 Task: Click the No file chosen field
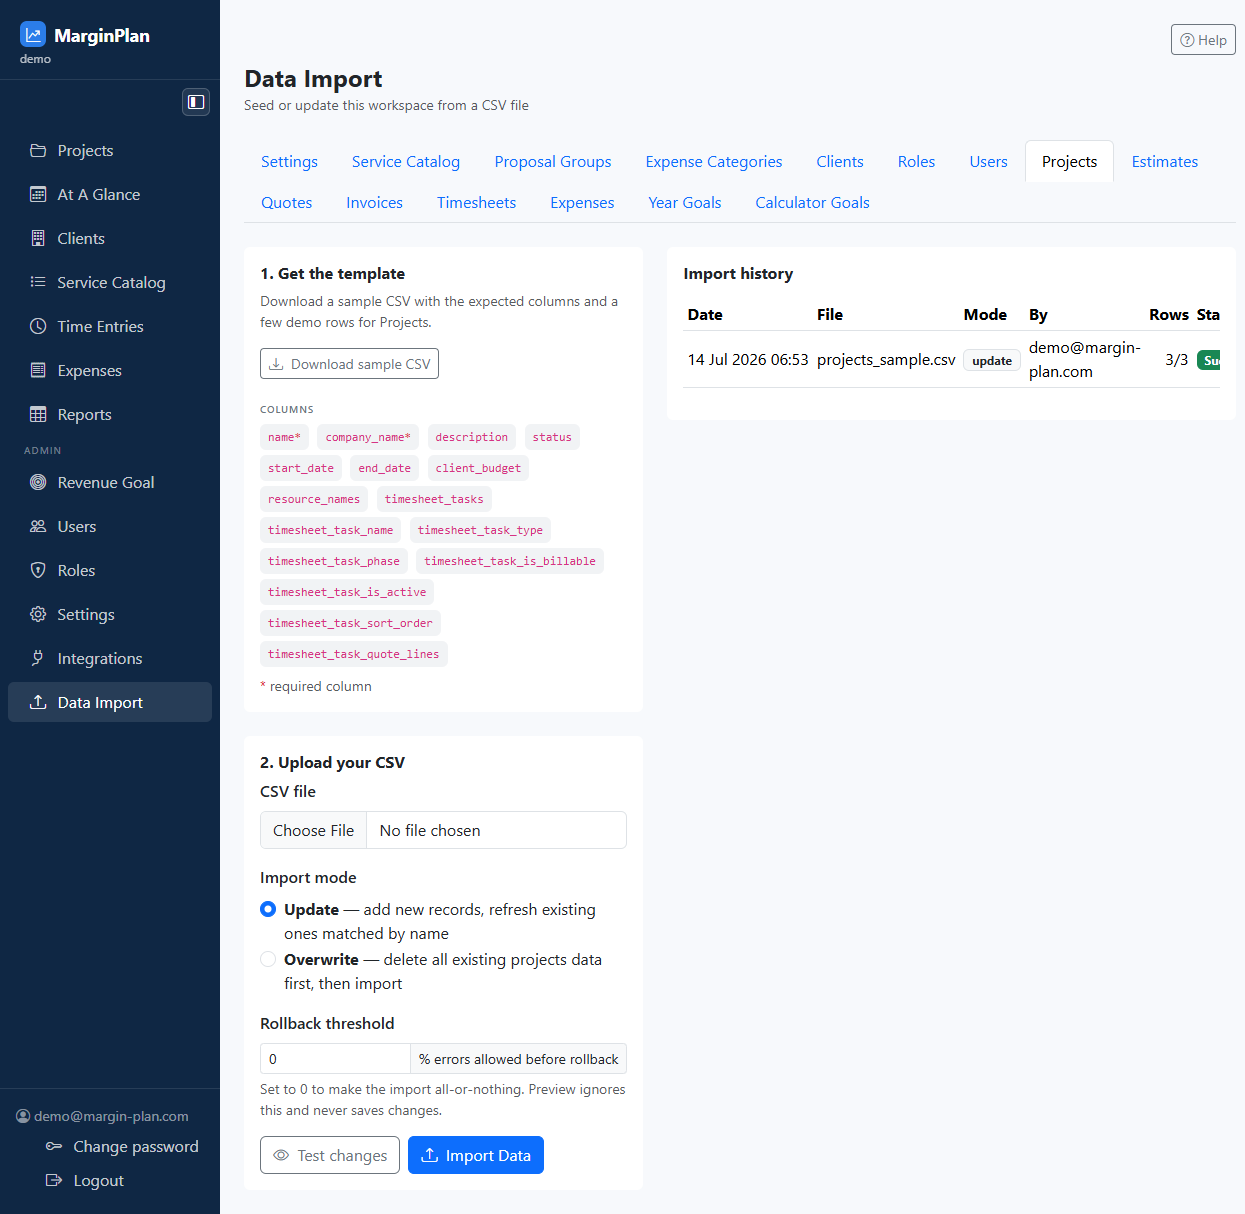click(x=496, y=830)
